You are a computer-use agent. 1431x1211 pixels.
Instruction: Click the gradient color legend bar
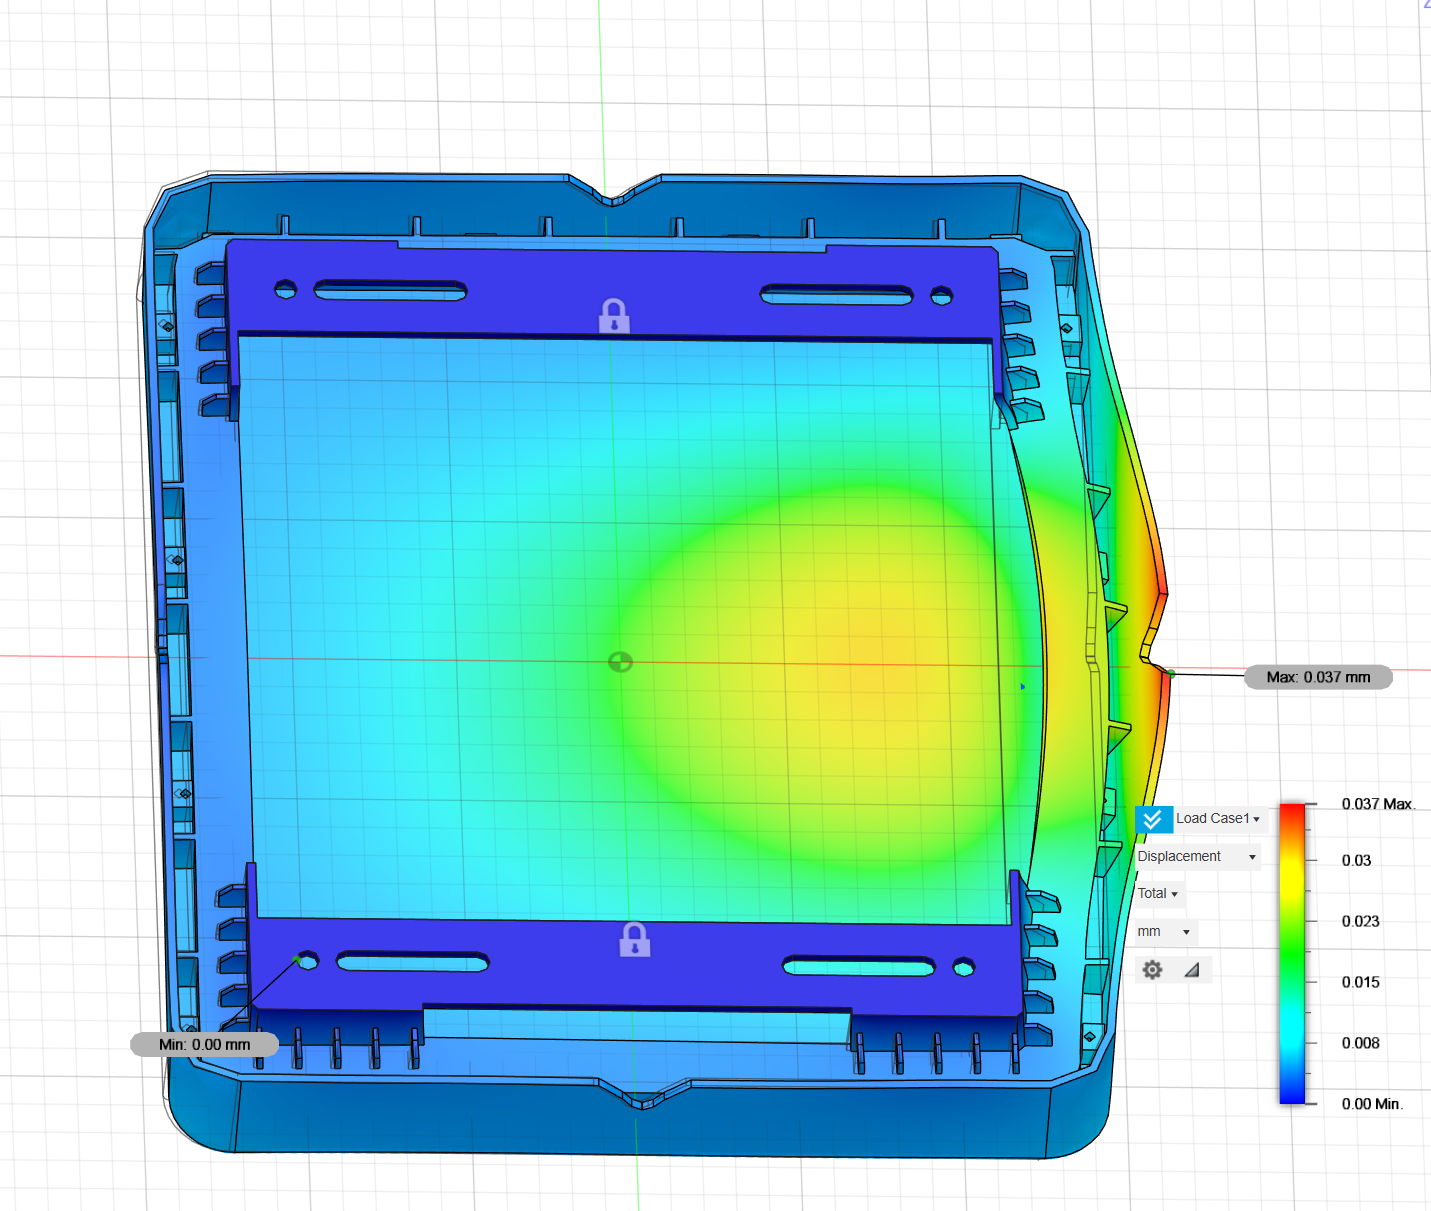coord(1292,953)
